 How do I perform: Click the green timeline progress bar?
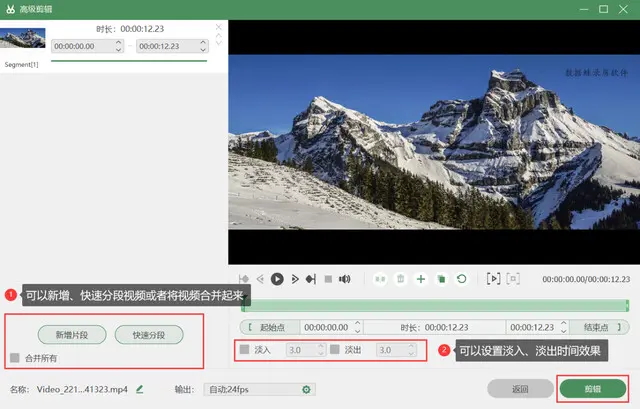click(435, 304)
